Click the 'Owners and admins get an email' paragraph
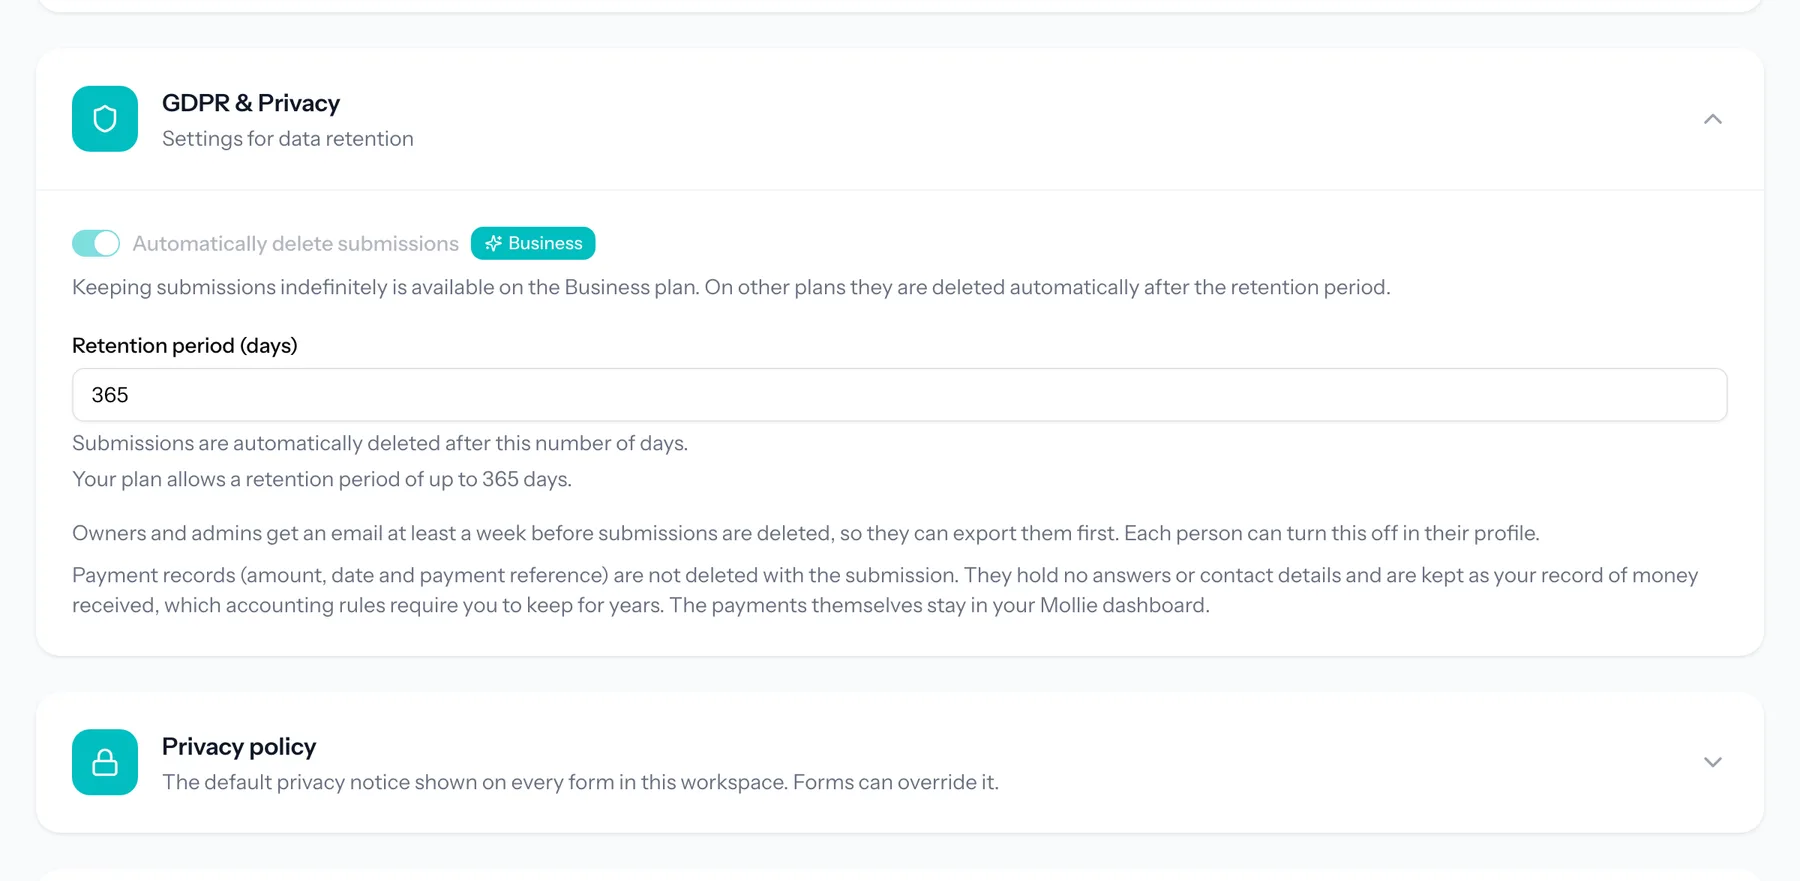This screenshot has width=1800, height=881. point(806,533)
